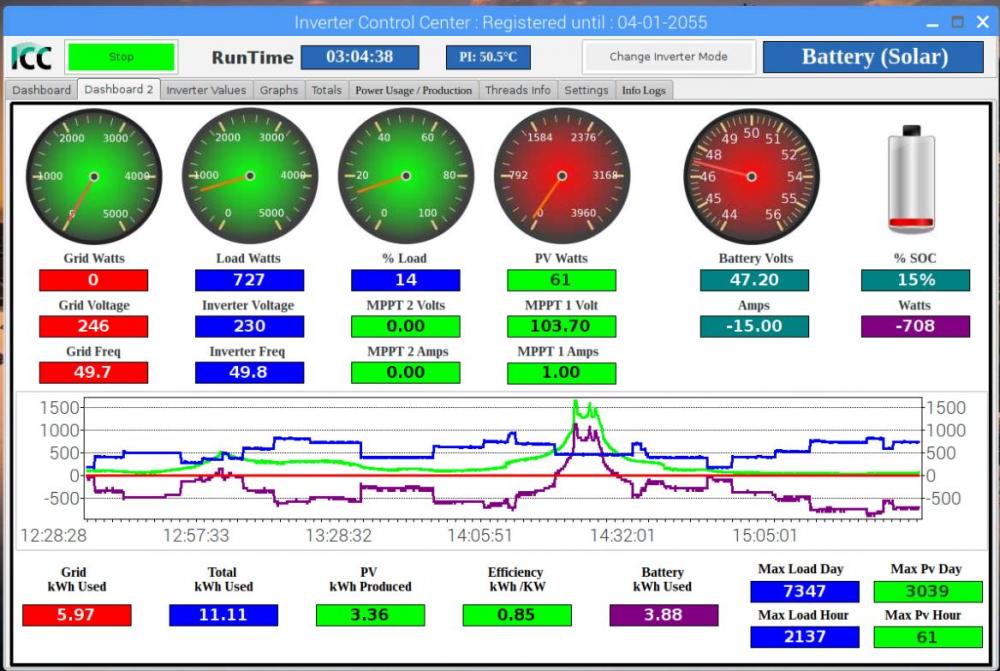
Task: Open the Inverter Values tab
Action: tap(206, 90)
